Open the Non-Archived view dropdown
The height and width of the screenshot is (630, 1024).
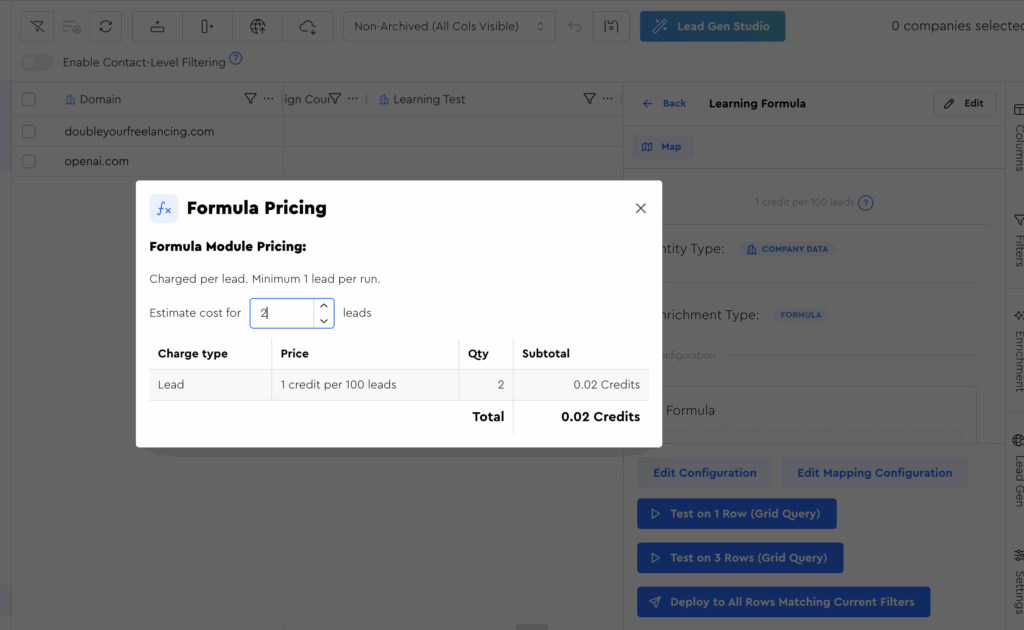click(x=448, y=26)
